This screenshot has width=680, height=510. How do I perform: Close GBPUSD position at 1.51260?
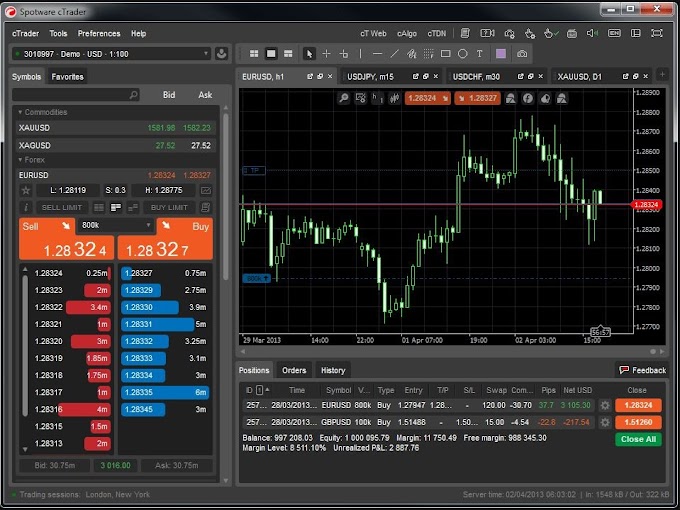[638, 422]
